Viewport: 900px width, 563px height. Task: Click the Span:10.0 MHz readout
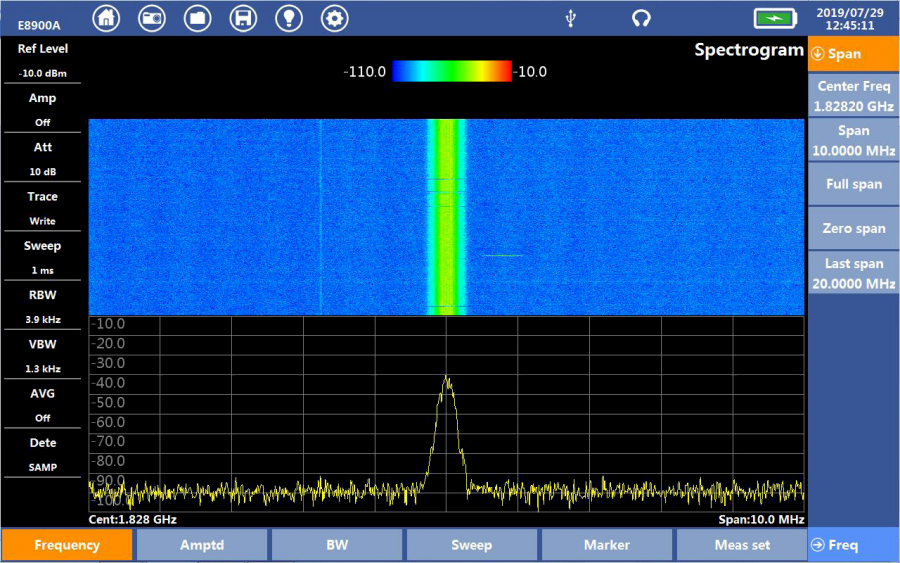tap(761, 519)
